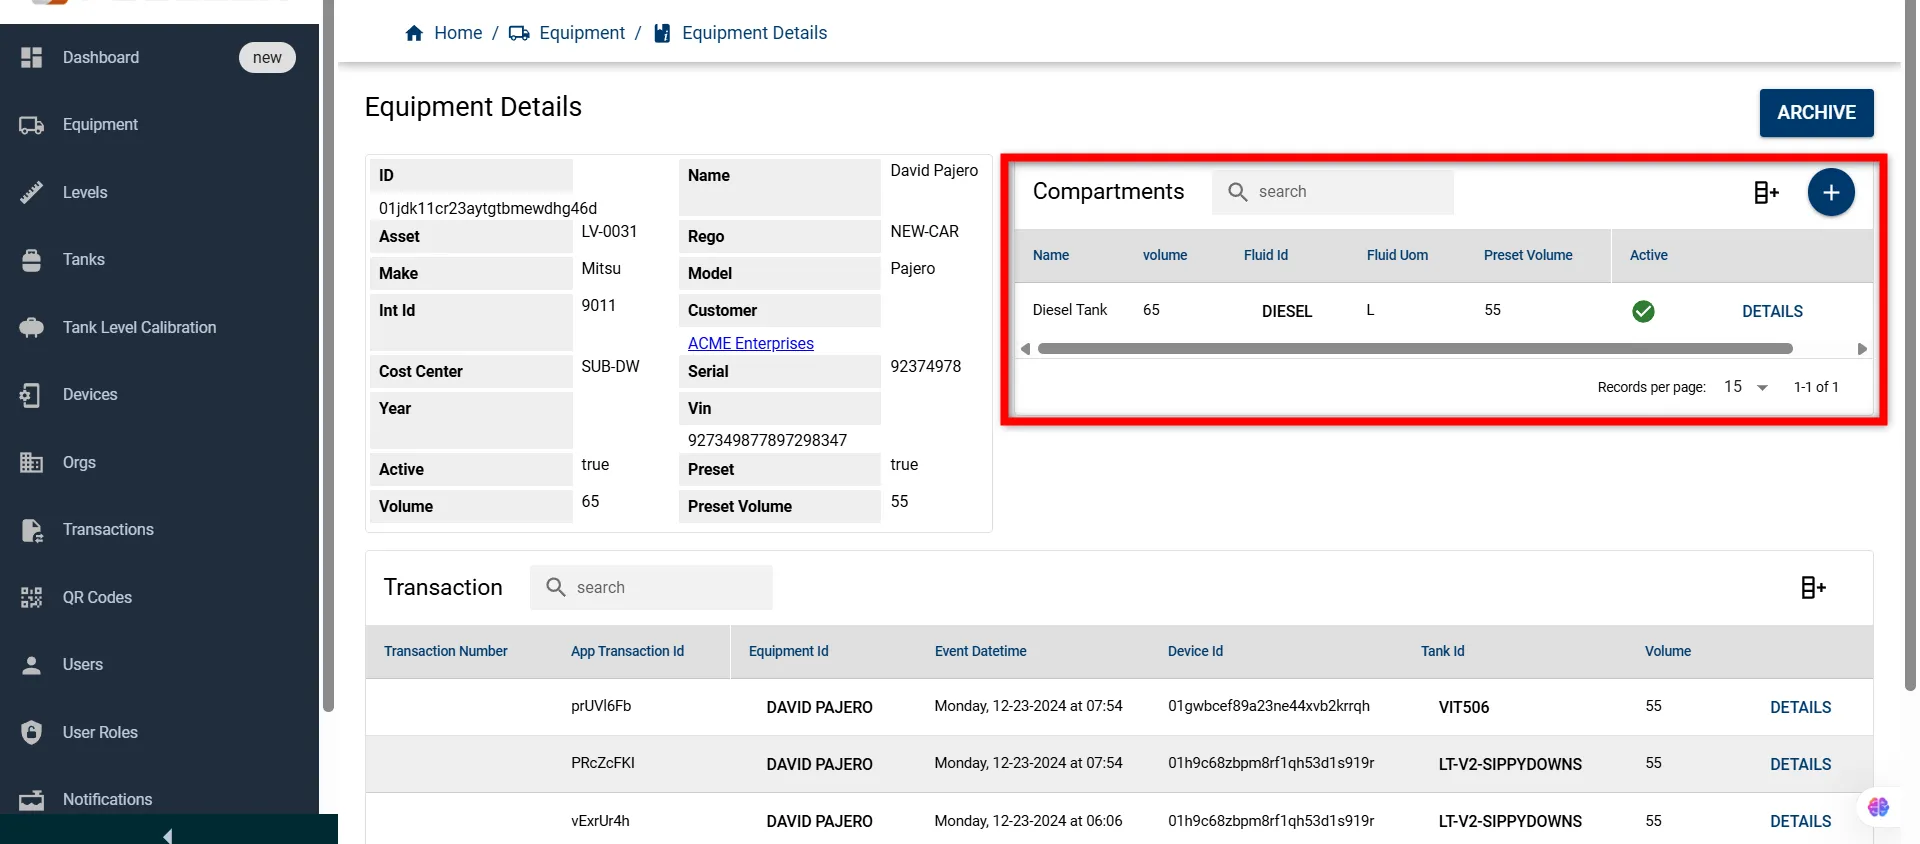Image resolution: width=1920 pixels, height=844 pixels.
Task: Open Tank Level Calibration menu item
Action: [139, 327]
